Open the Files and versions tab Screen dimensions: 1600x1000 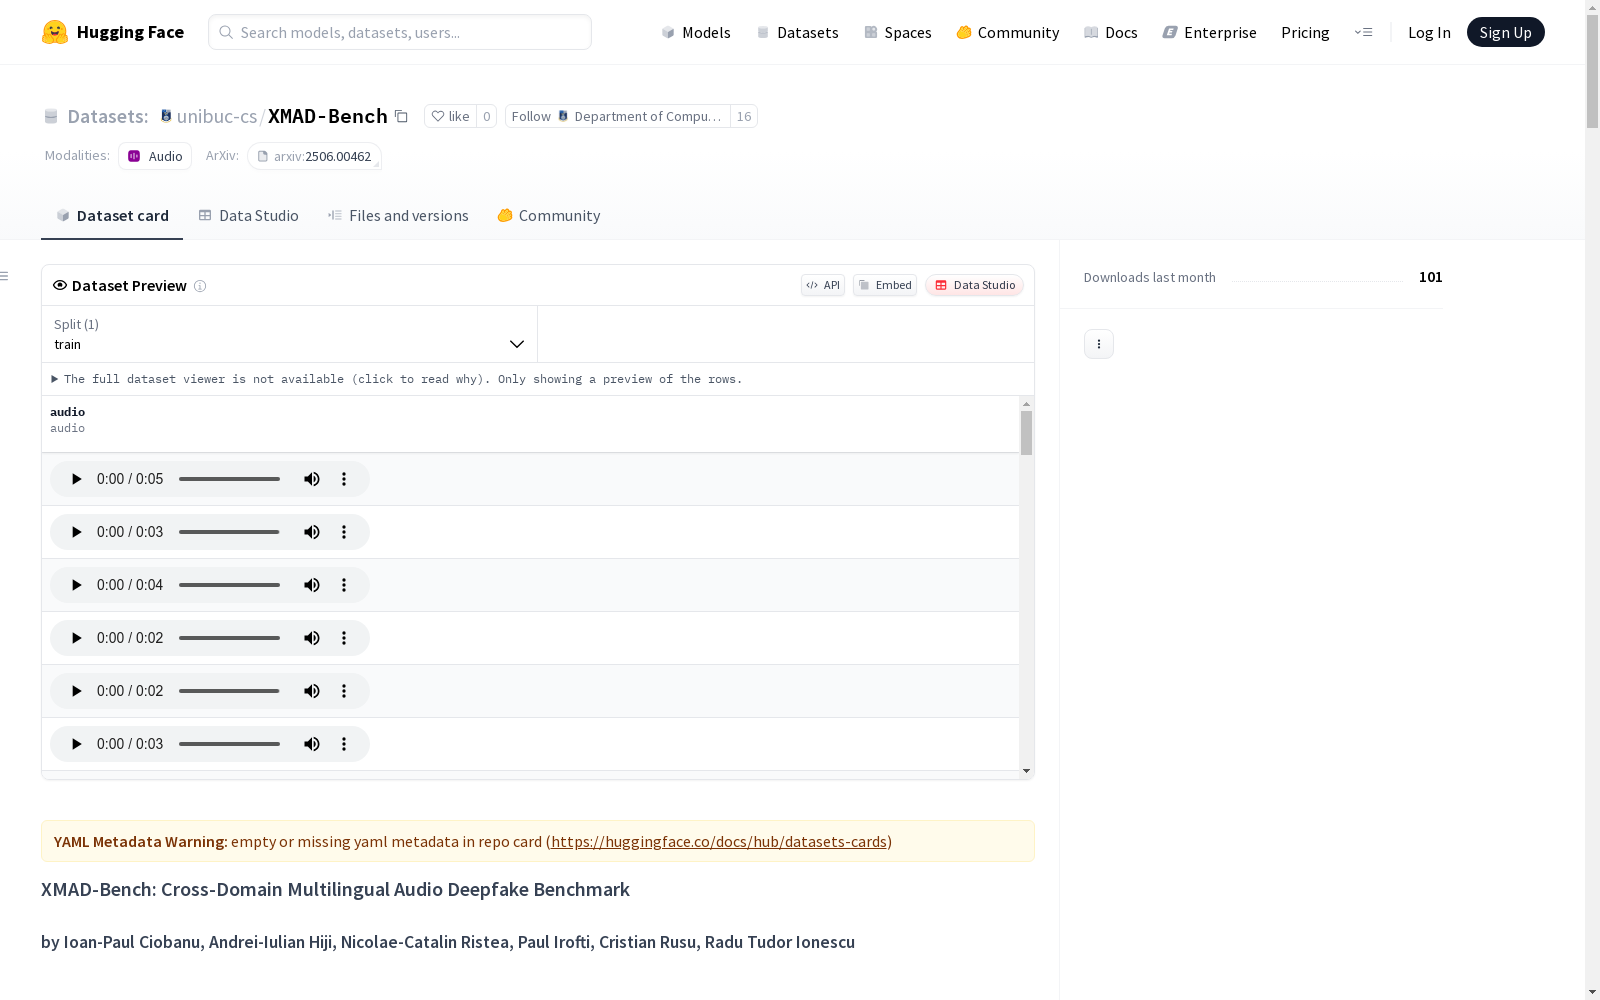[x=398, y=216]
